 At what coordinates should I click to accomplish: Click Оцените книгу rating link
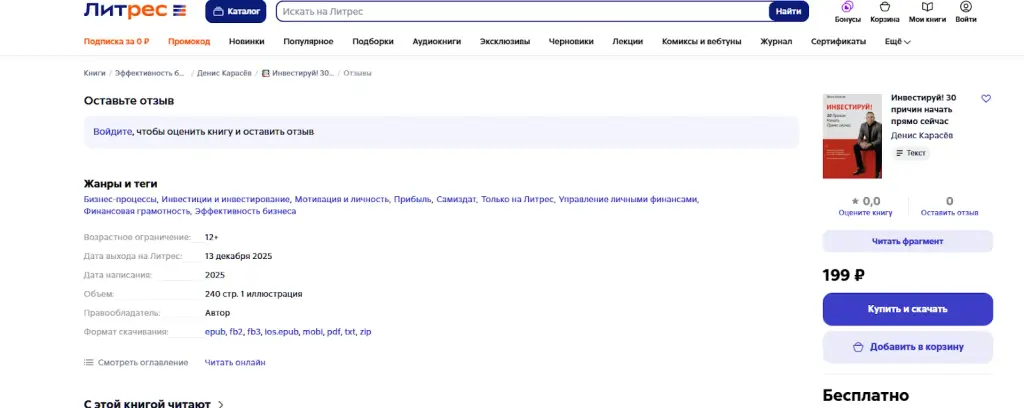coord(865,212)
